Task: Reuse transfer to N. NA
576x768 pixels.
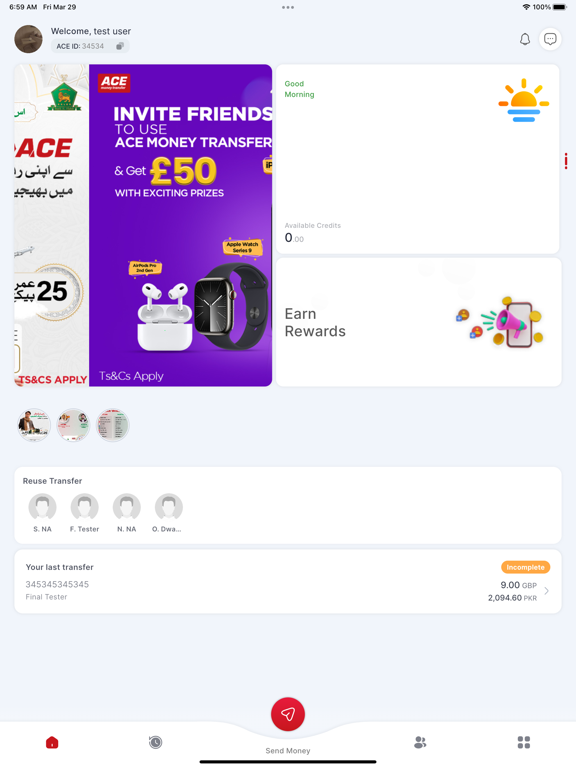Action: click(127, 513)
